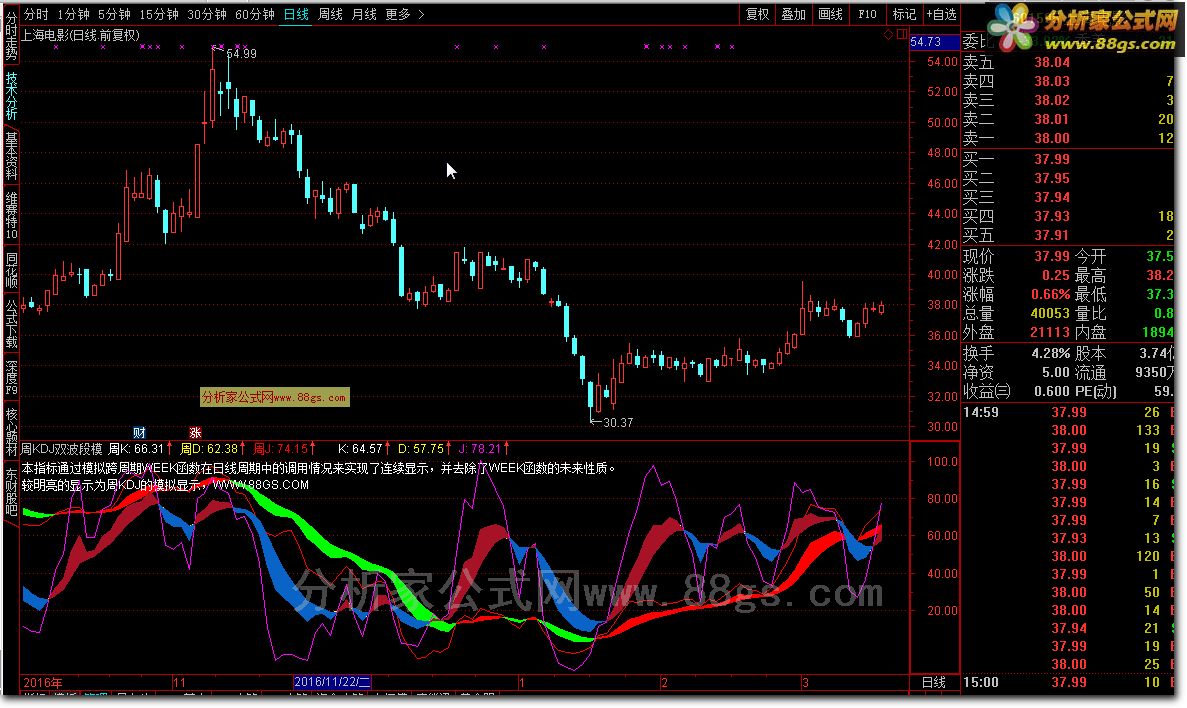Click the 分析家公式网 yellow link label
The height and width of the screenshot is (708, 1187).
coord(275,397)
